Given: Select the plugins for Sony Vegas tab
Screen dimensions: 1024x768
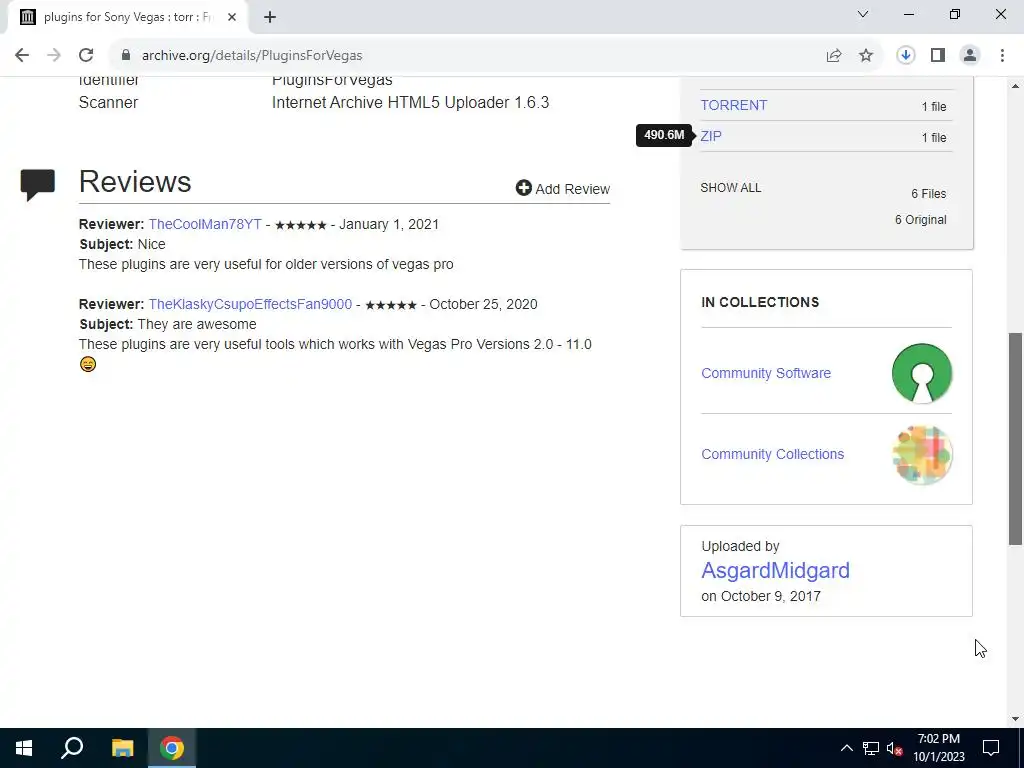Looking at the screenshot, I should click(x=127, y=17).
